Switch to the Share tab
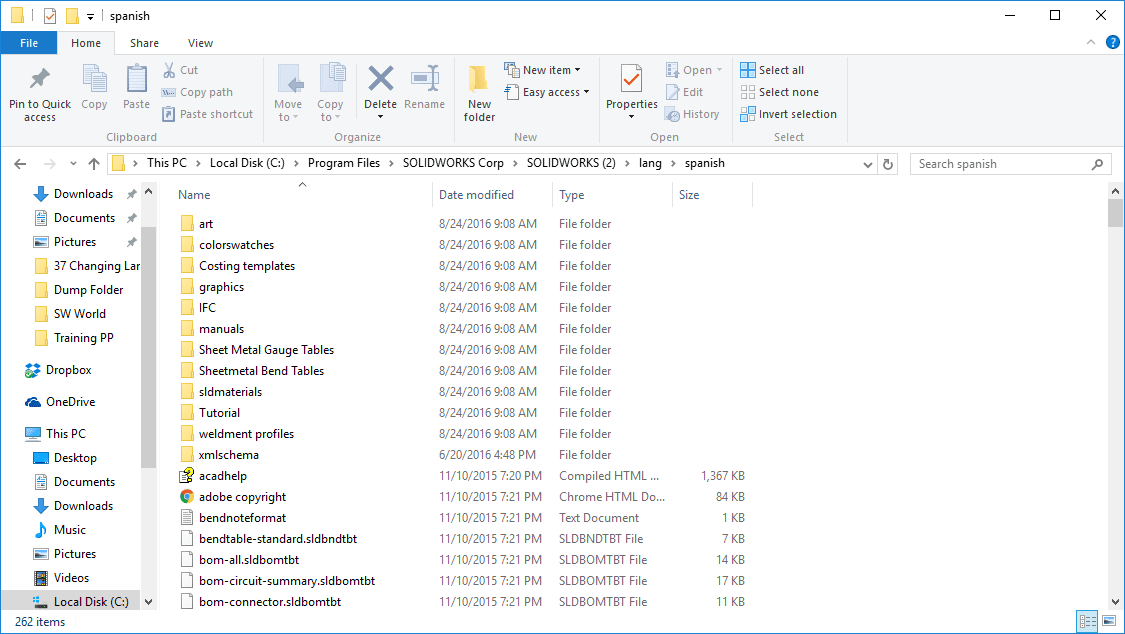 [x=144, y=43]
